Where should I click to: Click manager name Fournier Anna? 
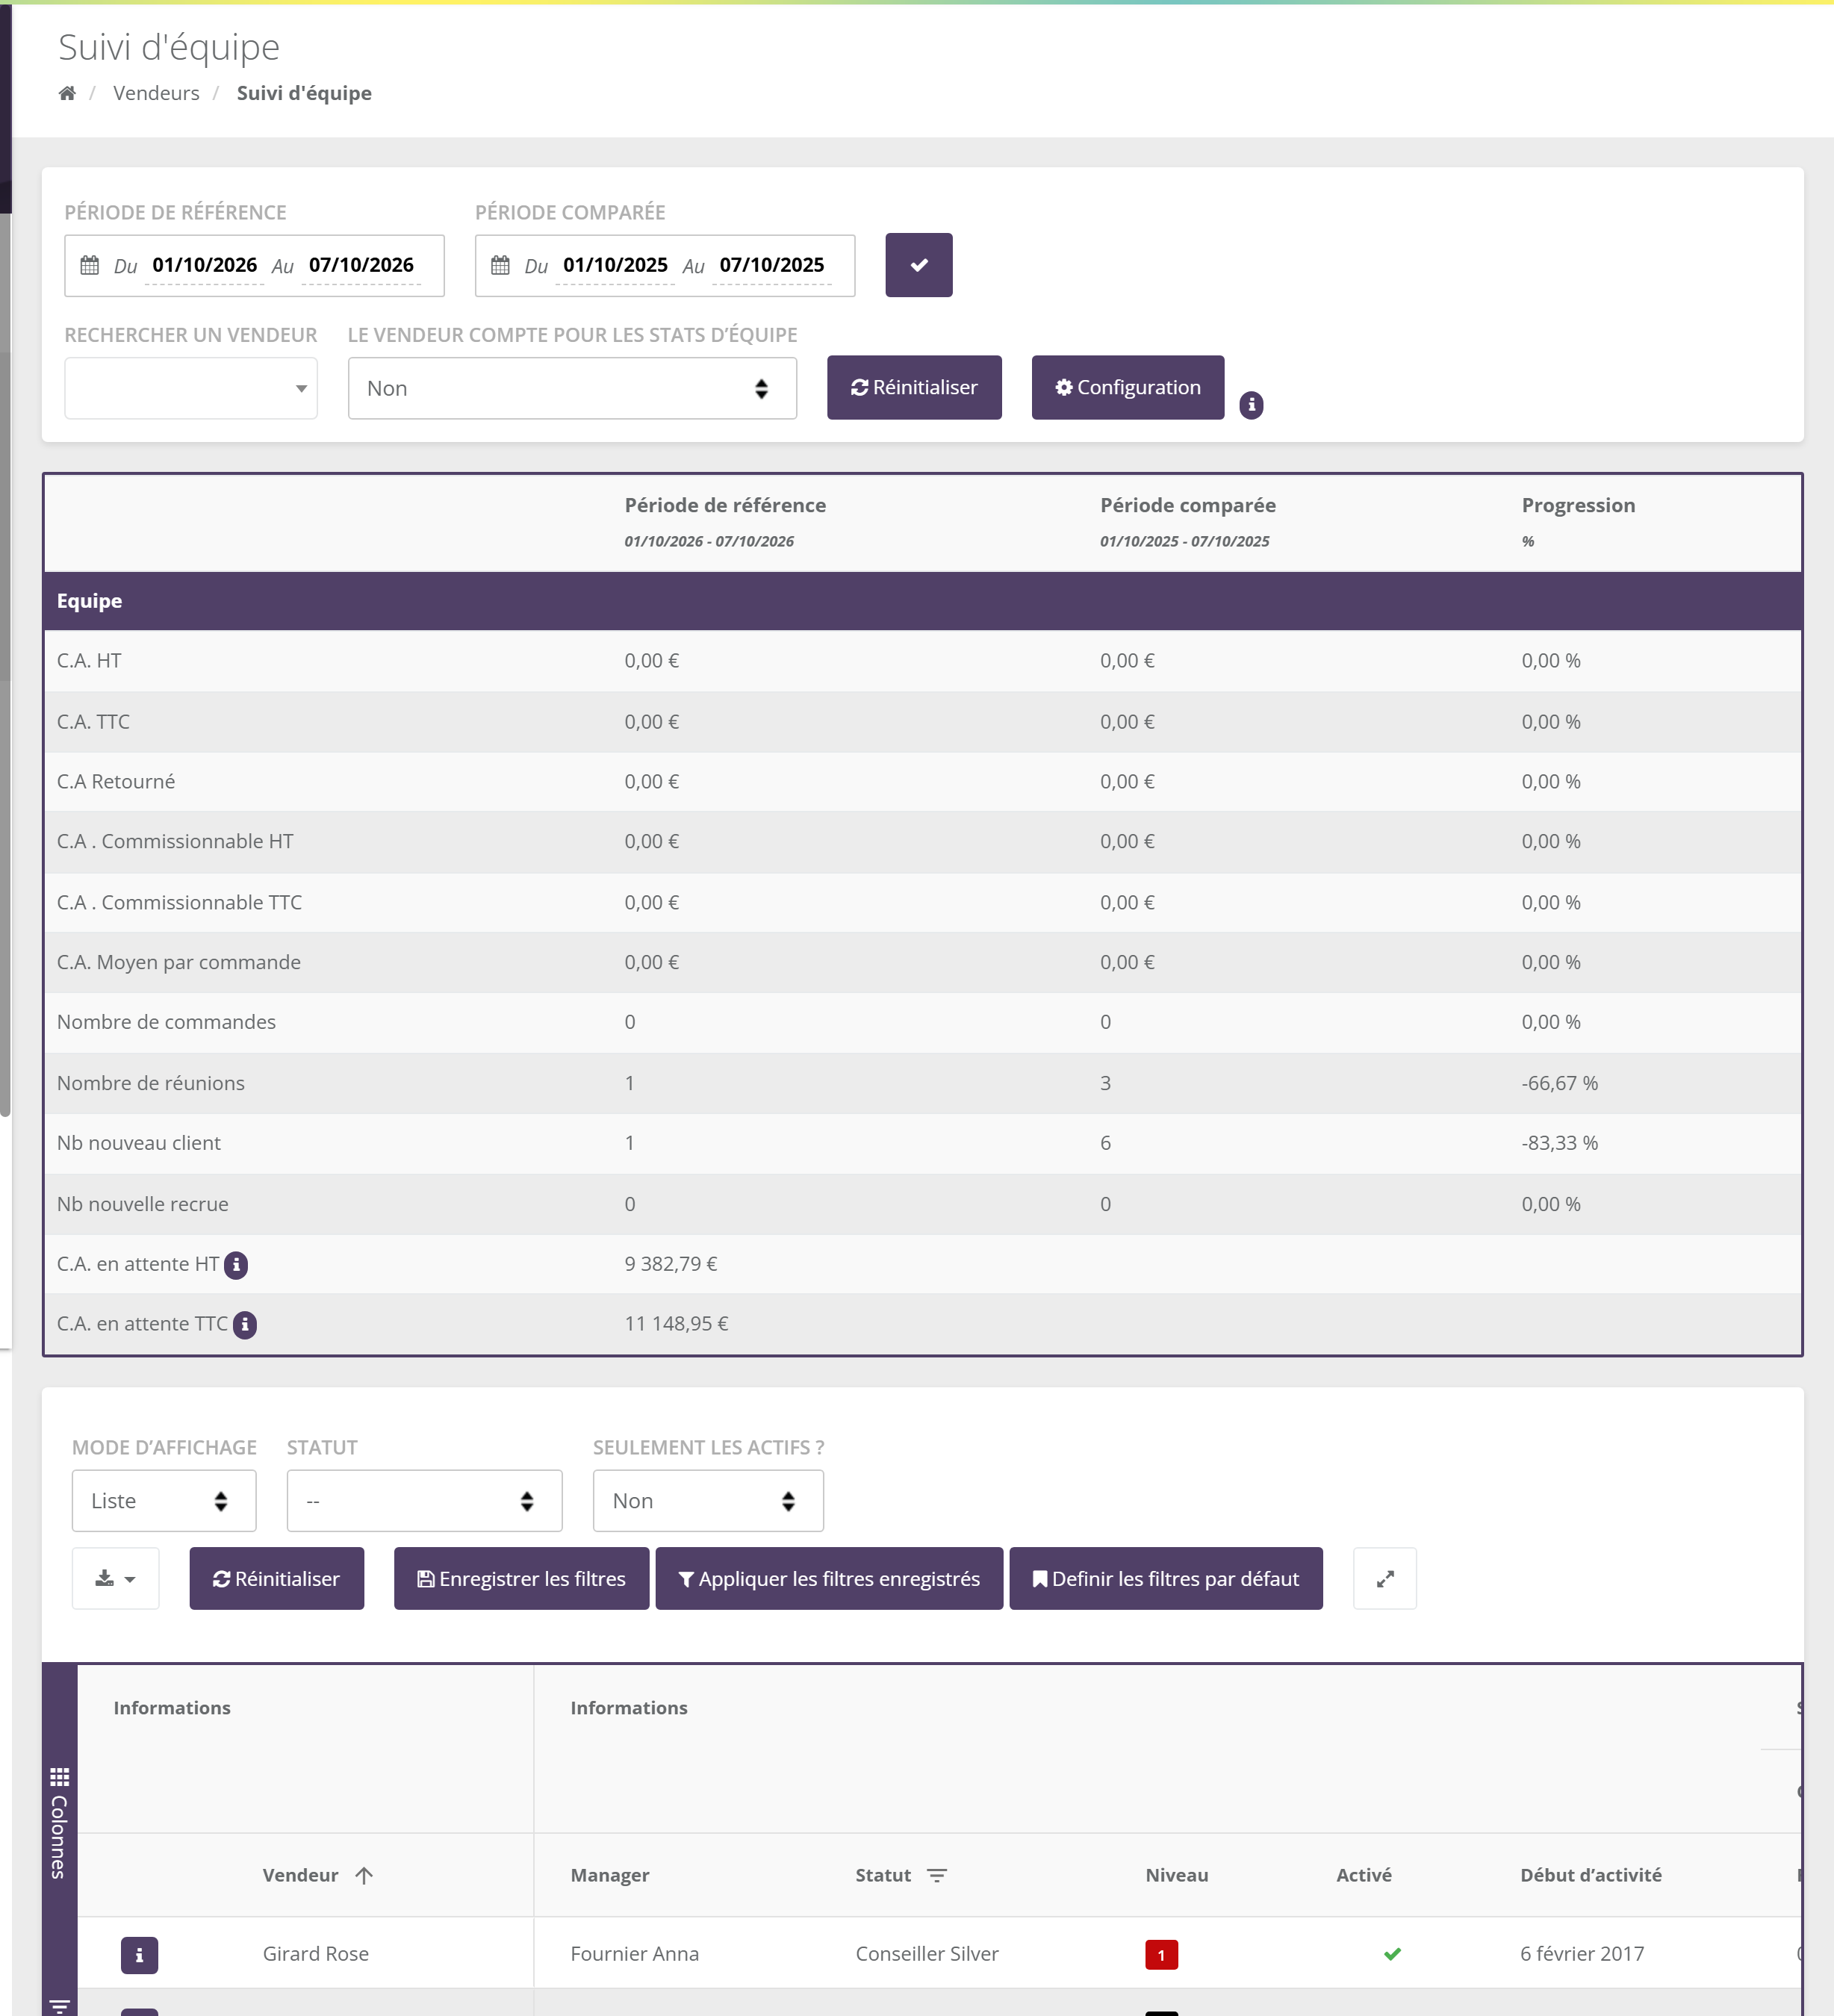click(635, 1954)
